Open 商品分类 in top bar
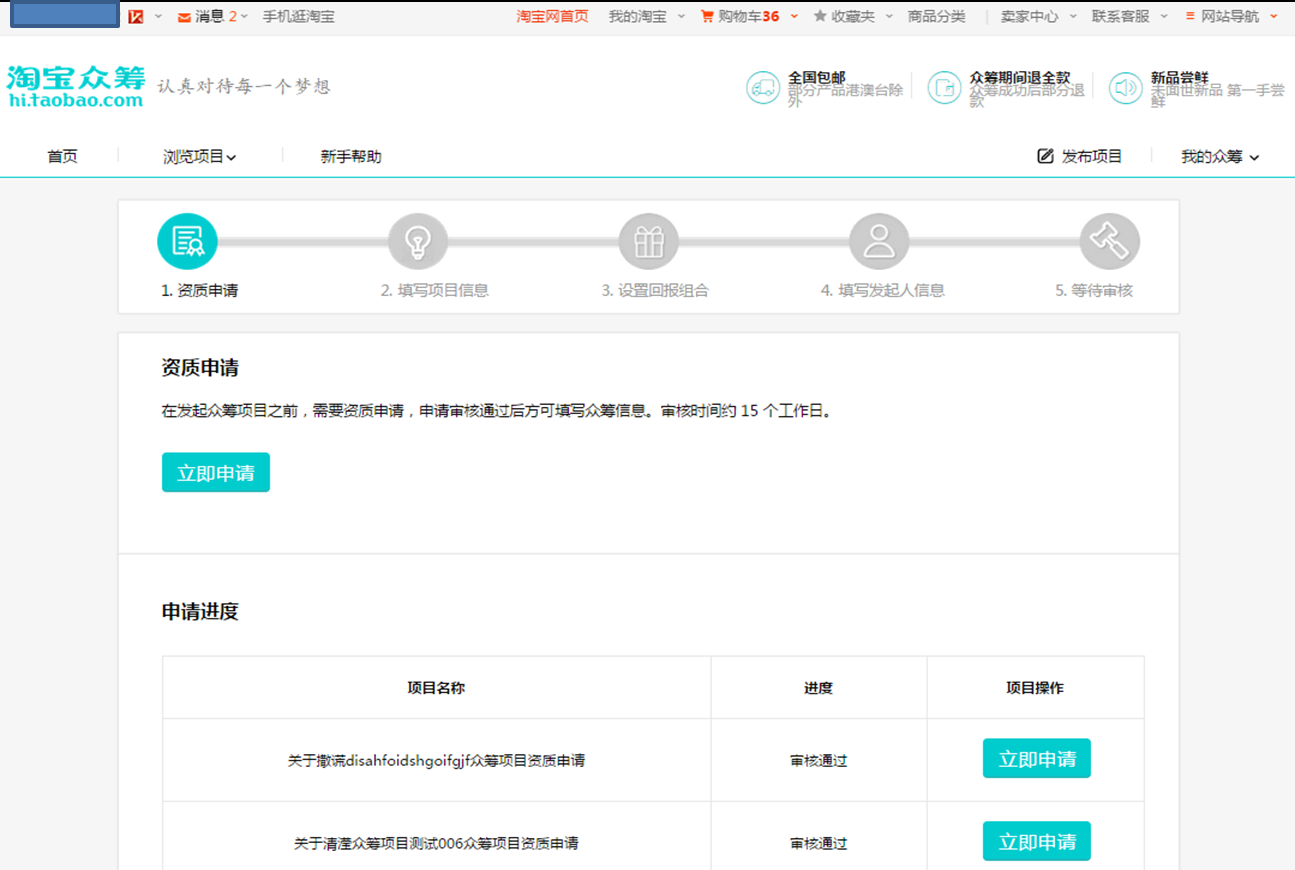1295x870 pixels. coord(937,17)
